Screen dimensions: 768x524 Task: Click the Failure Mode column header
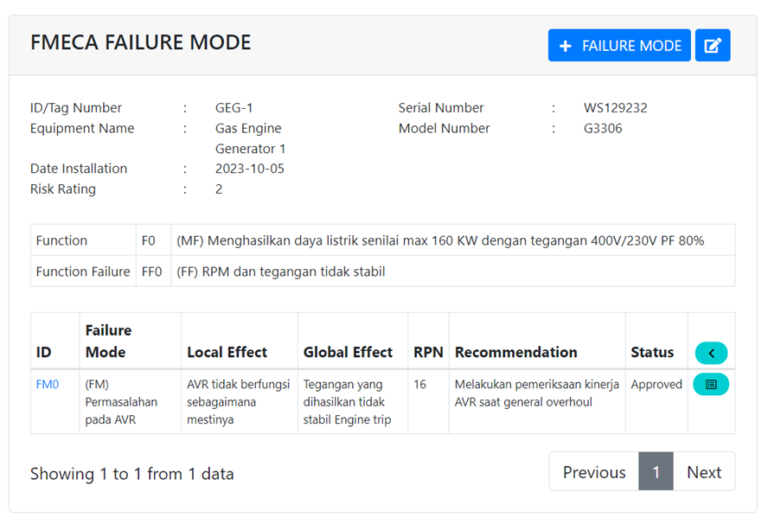[x=106, y=341]
